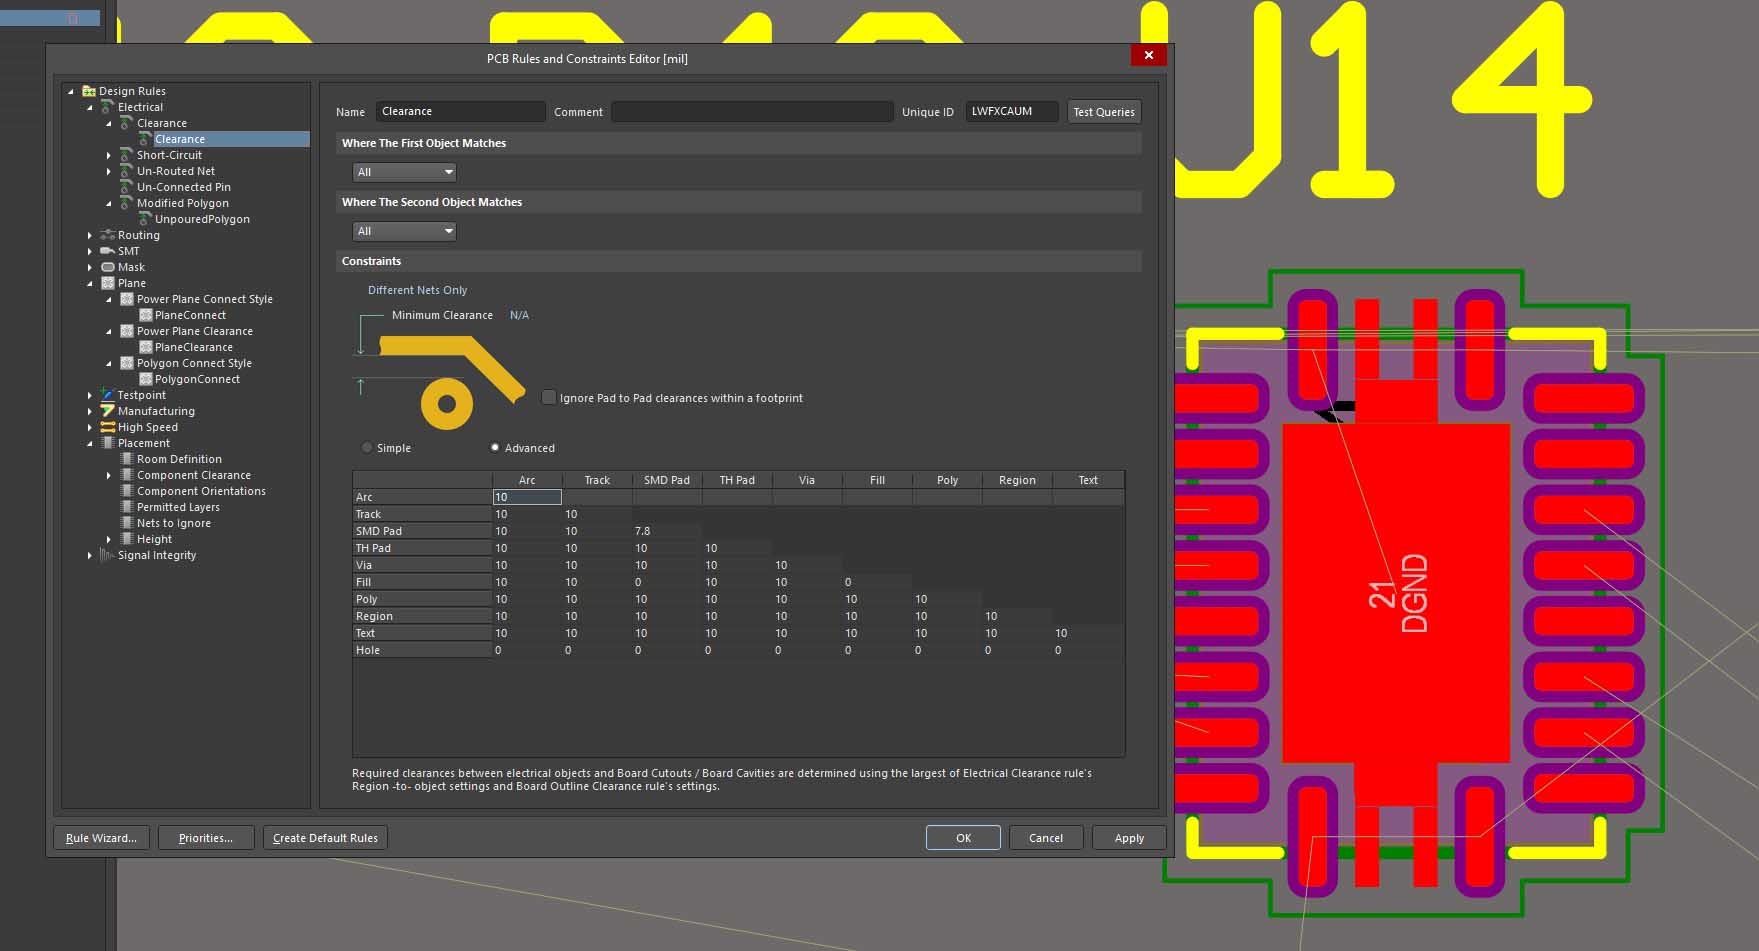Select the Simple constraint mode

(x=367, y=448)
